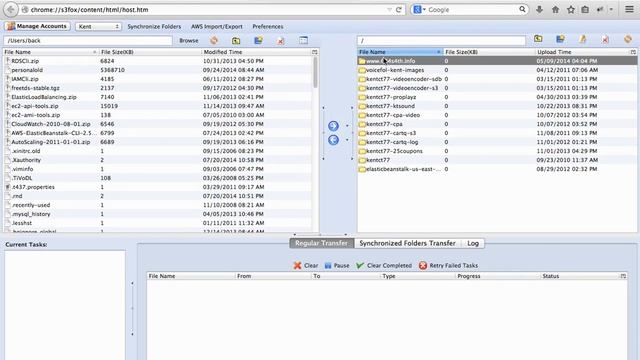The width and height of the screenshot is (640, 360).
Task: Sort local files by Modified Time
Action: click(x=256, y=52)
